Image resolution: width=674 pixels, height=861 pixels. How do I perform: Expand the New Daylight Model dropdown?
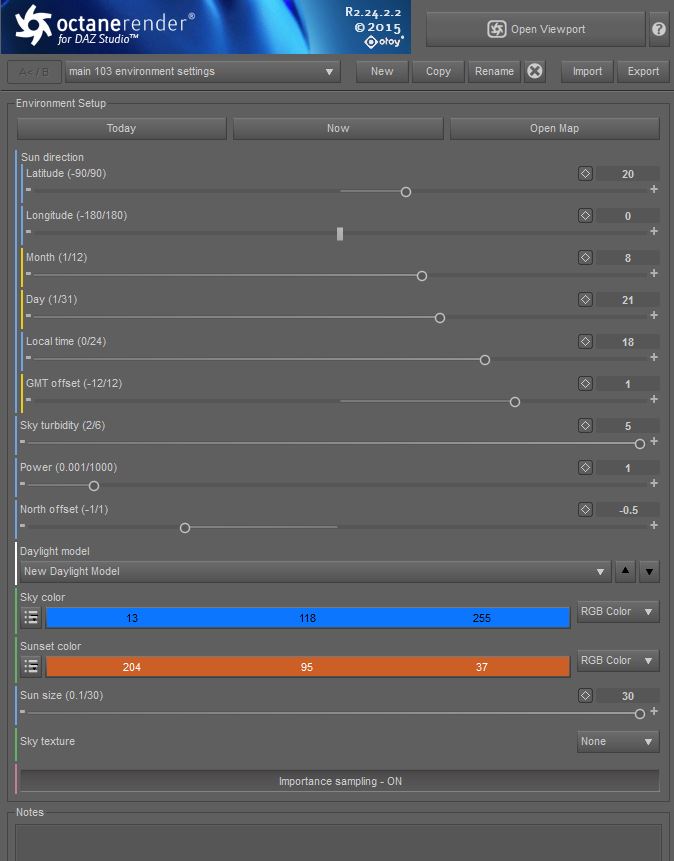point(313,572)
